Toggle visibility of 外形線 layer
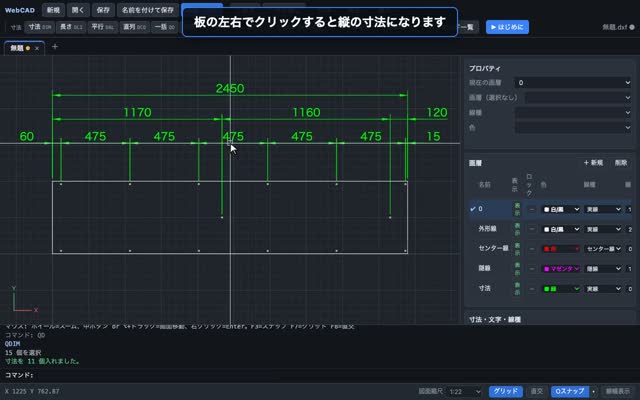640x400 pixels. [517, 229]
